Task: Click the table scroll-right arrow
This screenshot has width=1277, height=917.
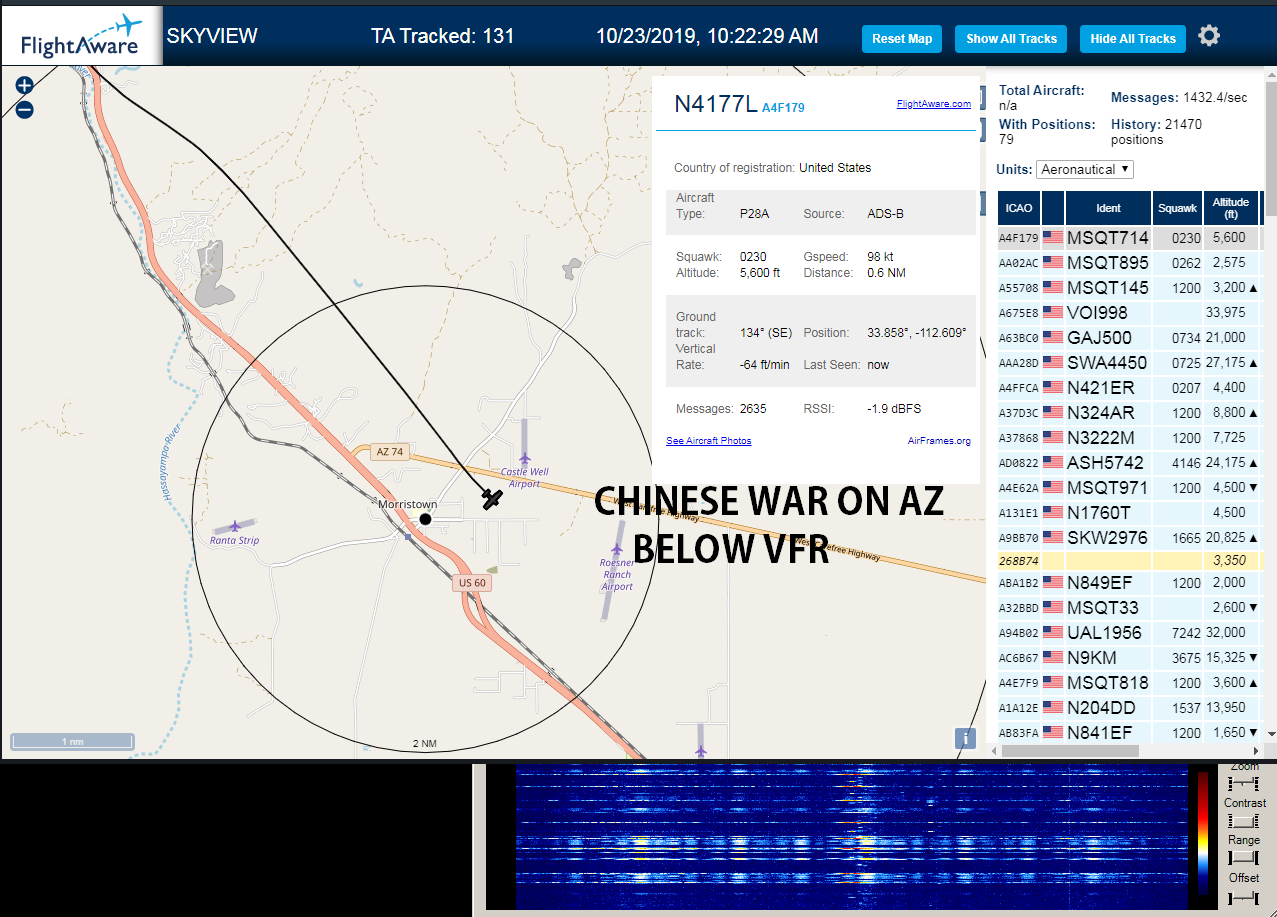Action: click(1256, 750)
